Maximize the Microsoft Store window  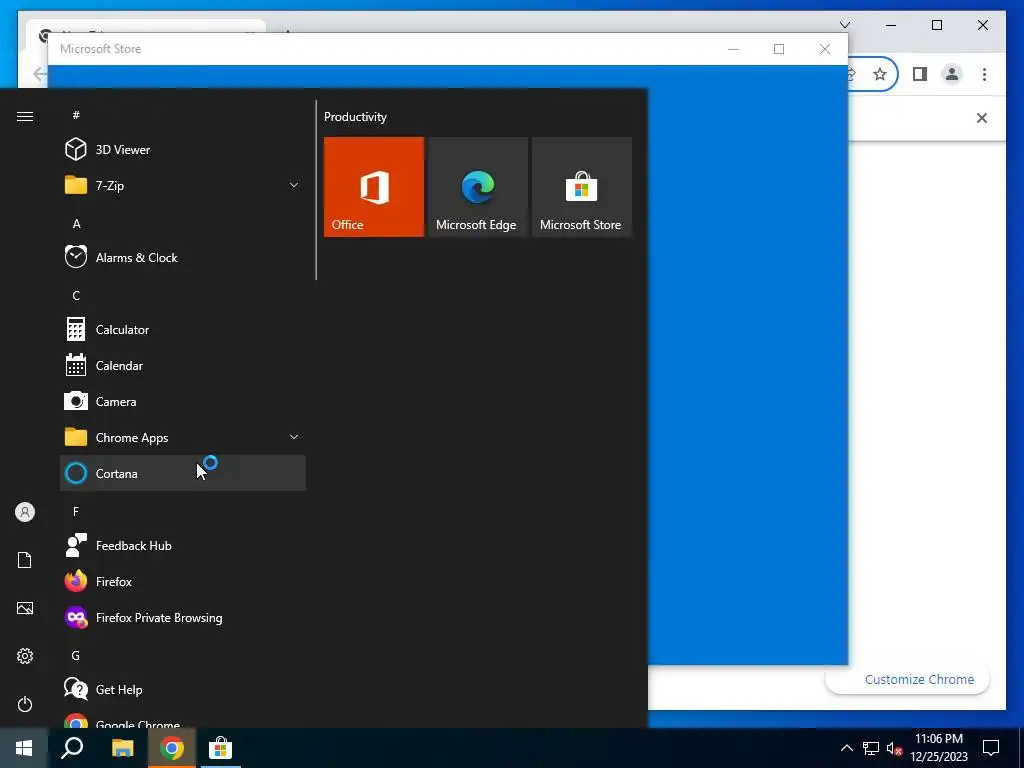[778, 49]
